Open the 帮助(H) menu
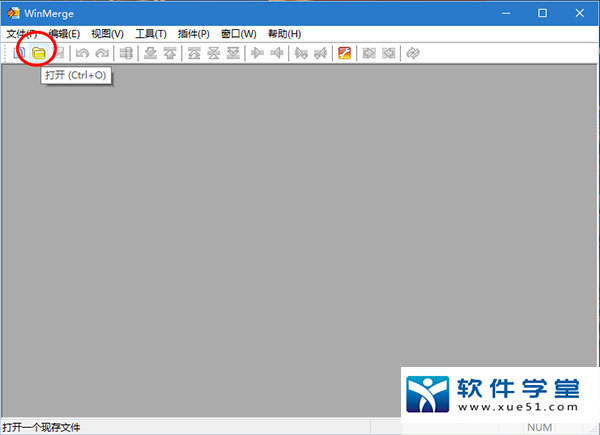This screenshot has height=435, width=600. click(285, 34)
